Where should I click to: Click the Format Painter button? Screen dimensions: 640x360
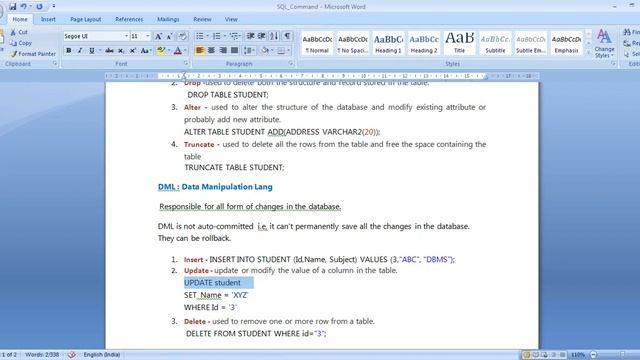(x=33, y=54)
